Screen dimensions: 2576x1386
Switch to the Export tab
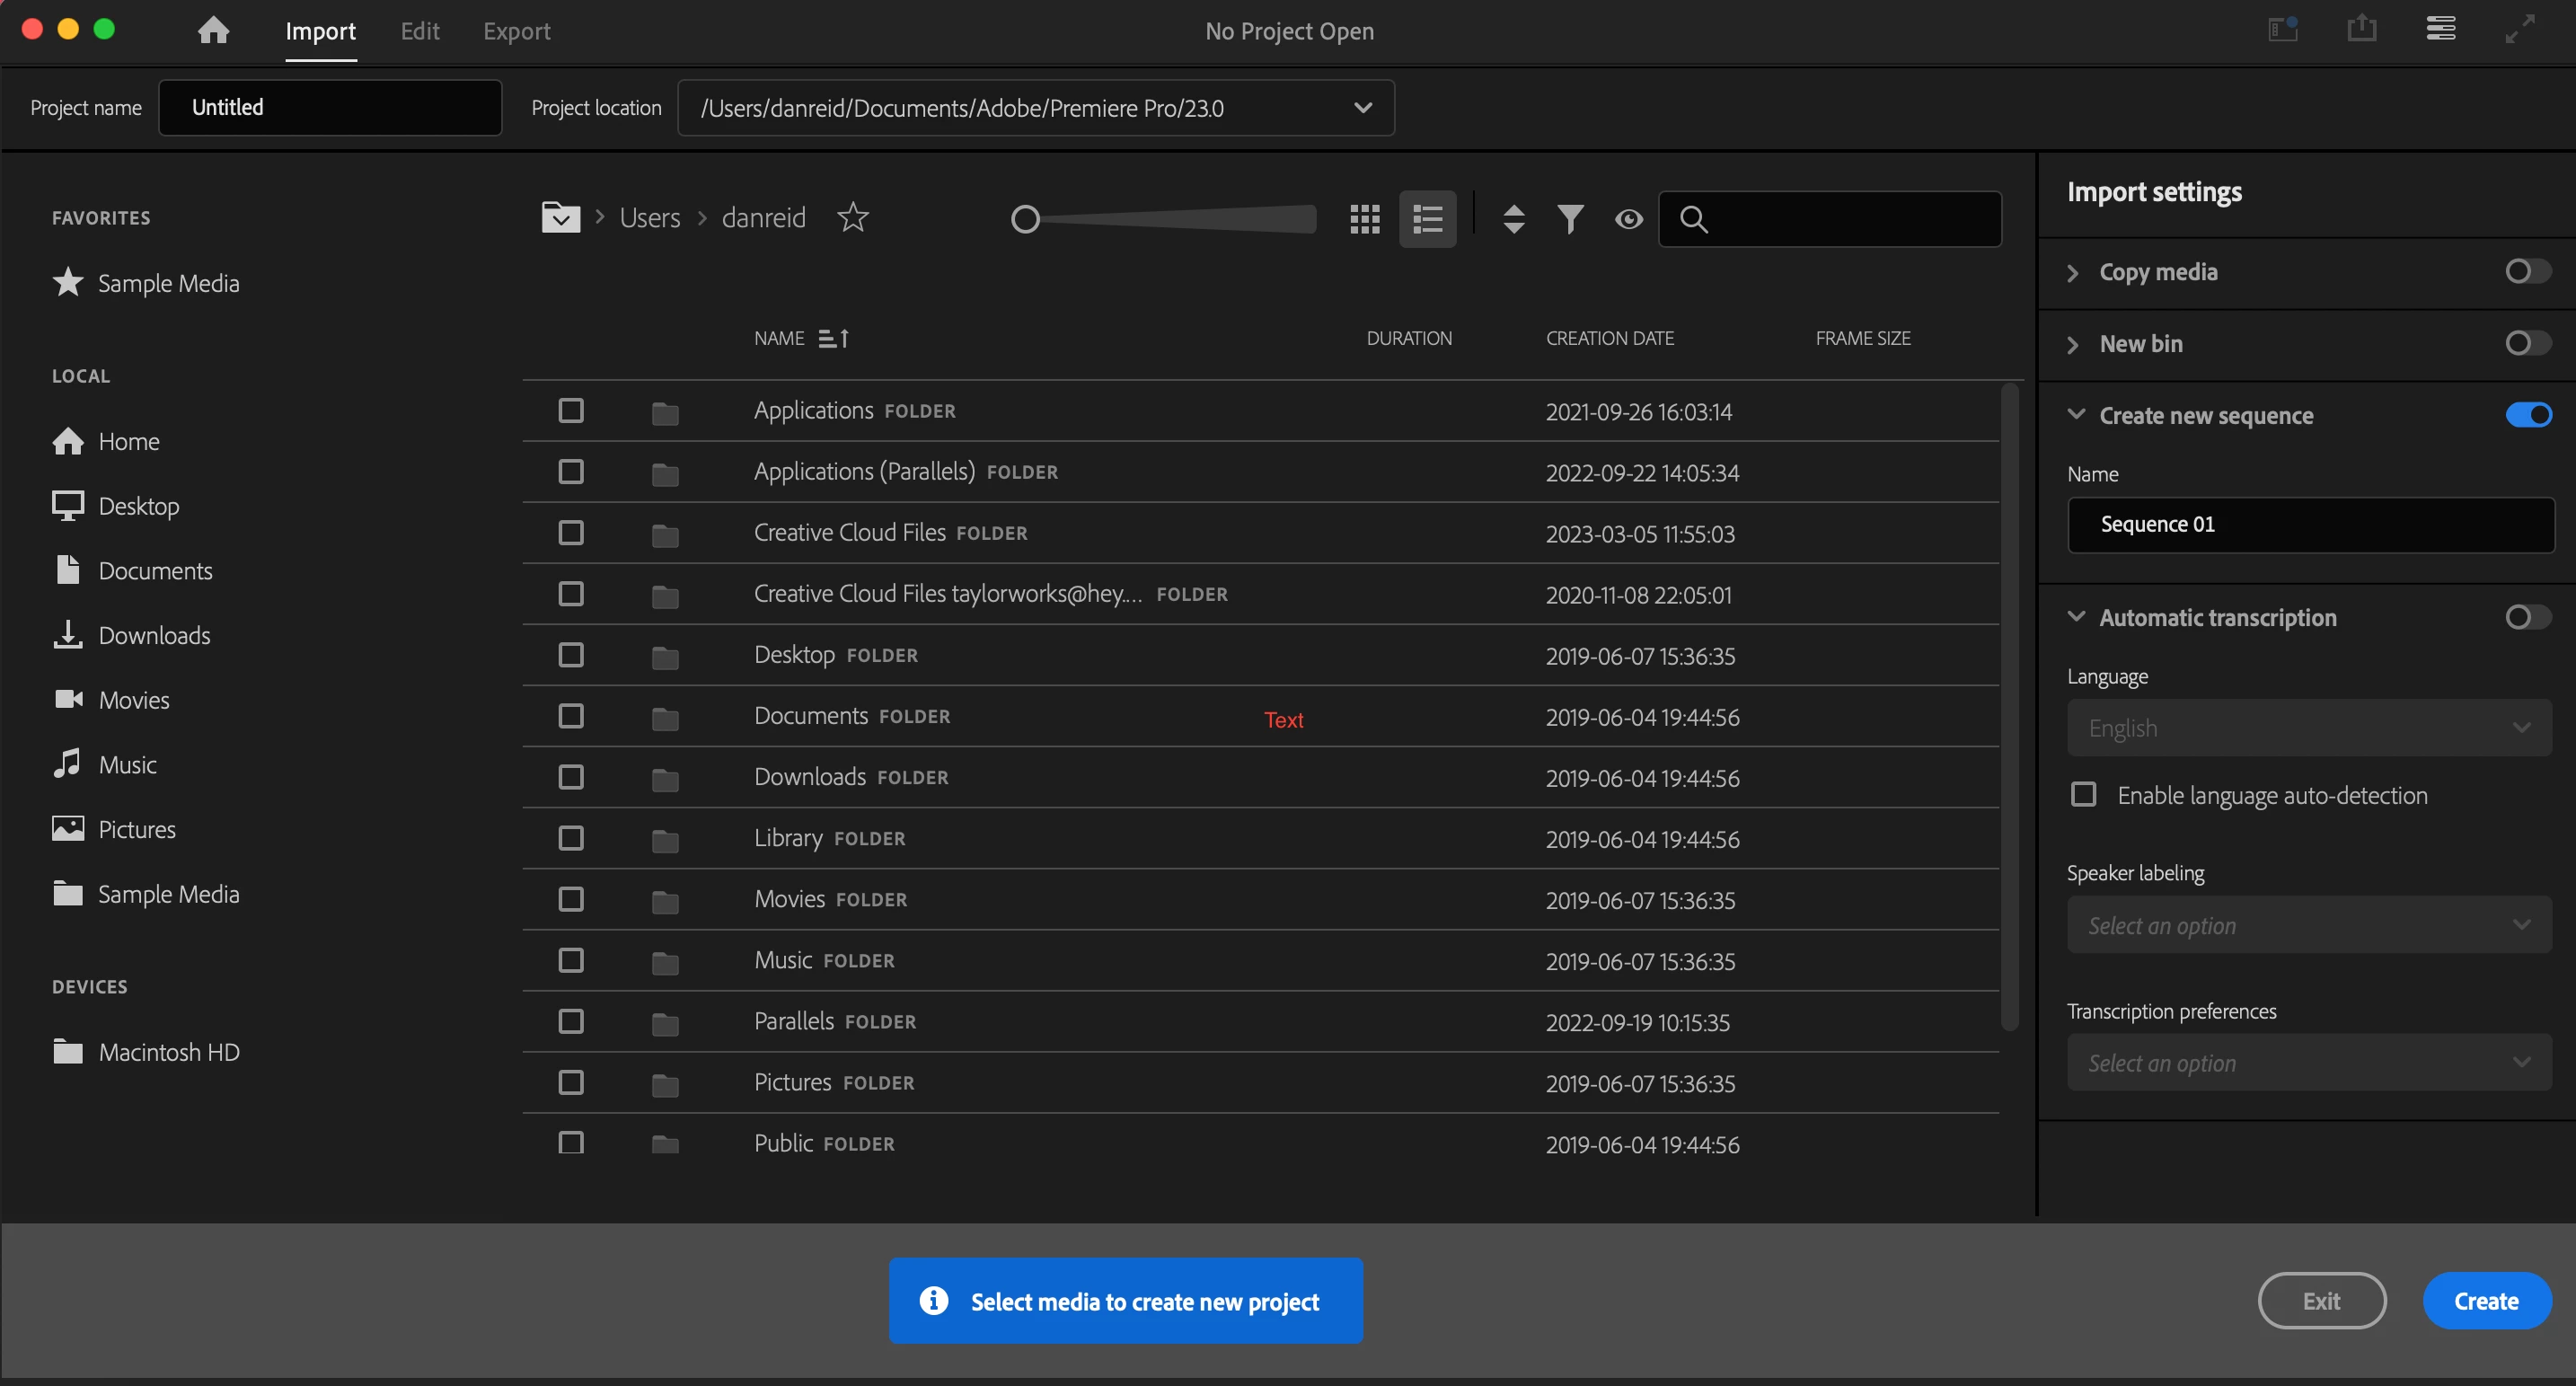(x=516, y=31)
